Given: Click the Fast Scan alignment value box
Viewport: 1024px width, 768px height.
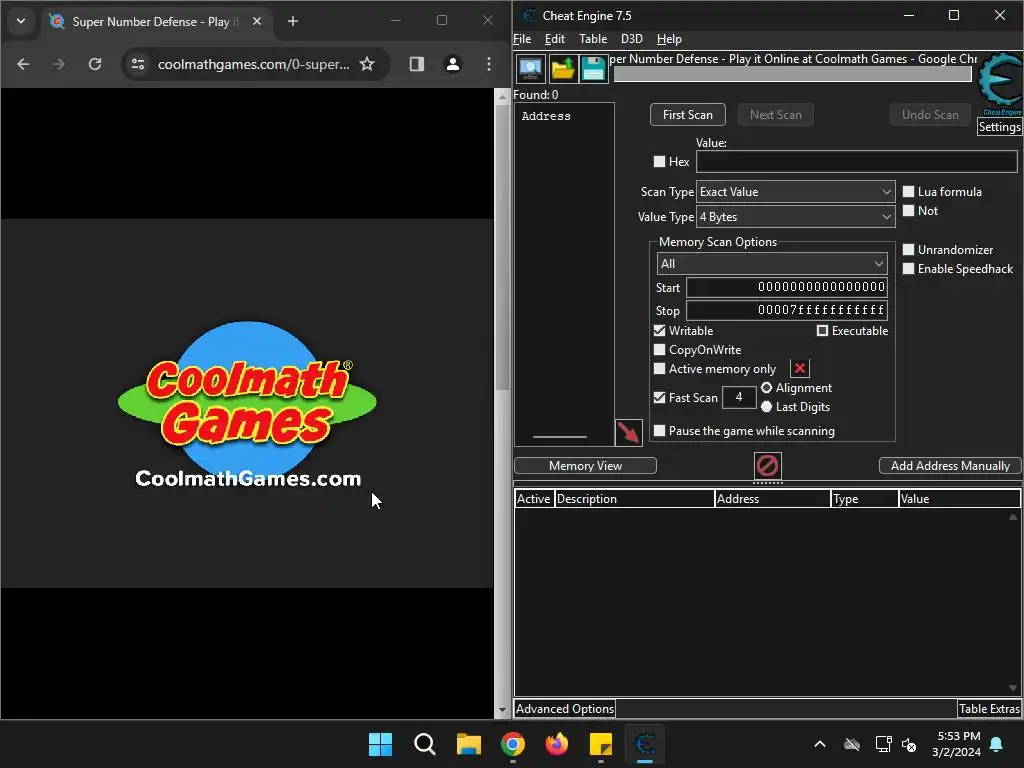Looking at the screenshot, I should coord(739,397).
